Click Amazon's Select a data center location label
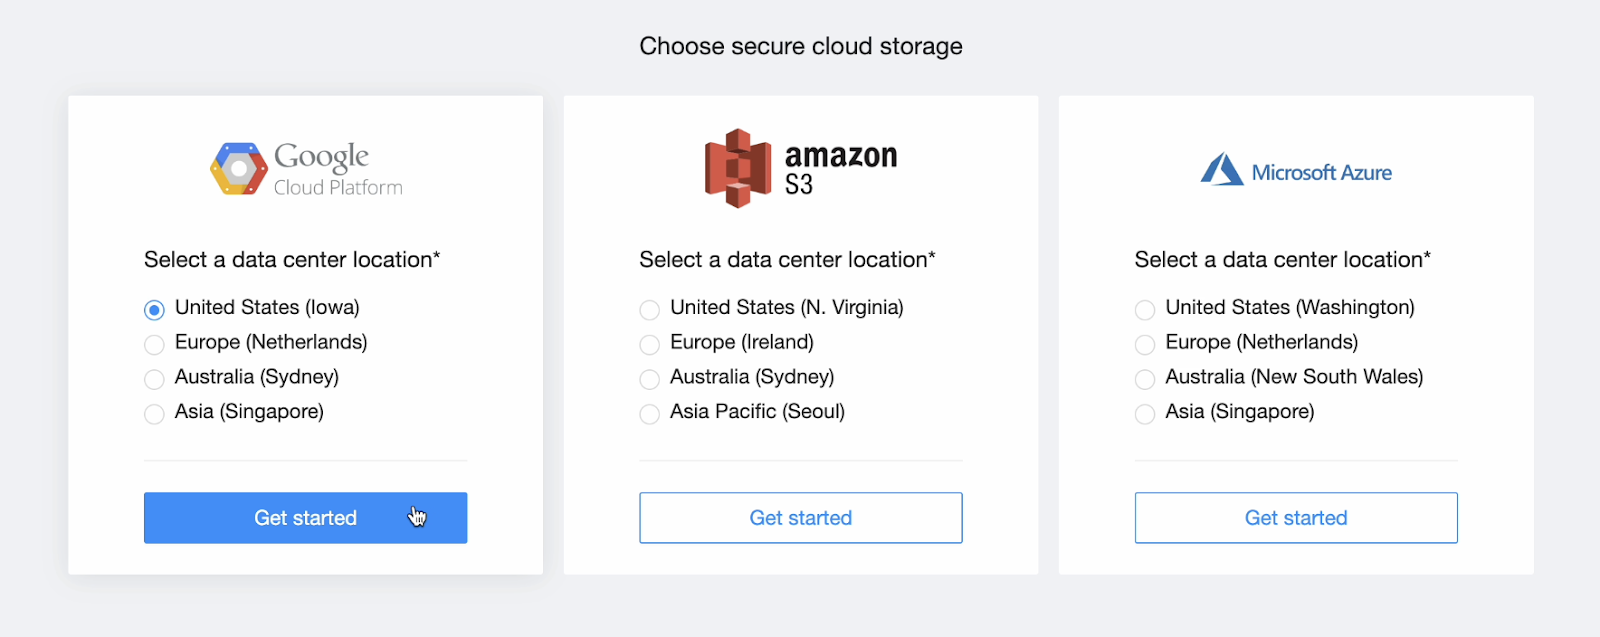 pos(787,260)
